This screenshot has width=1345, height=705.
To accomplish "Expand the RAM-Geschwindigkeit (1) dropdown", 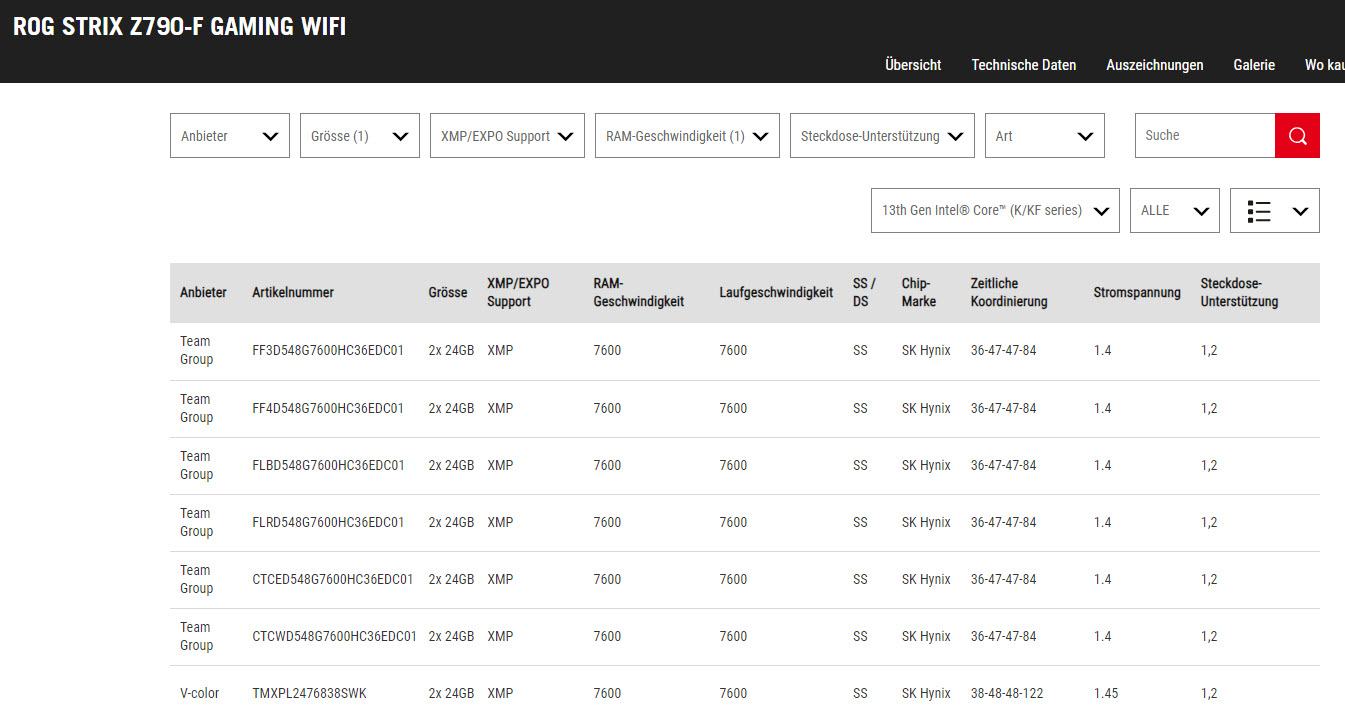I will tap(687, 136).
